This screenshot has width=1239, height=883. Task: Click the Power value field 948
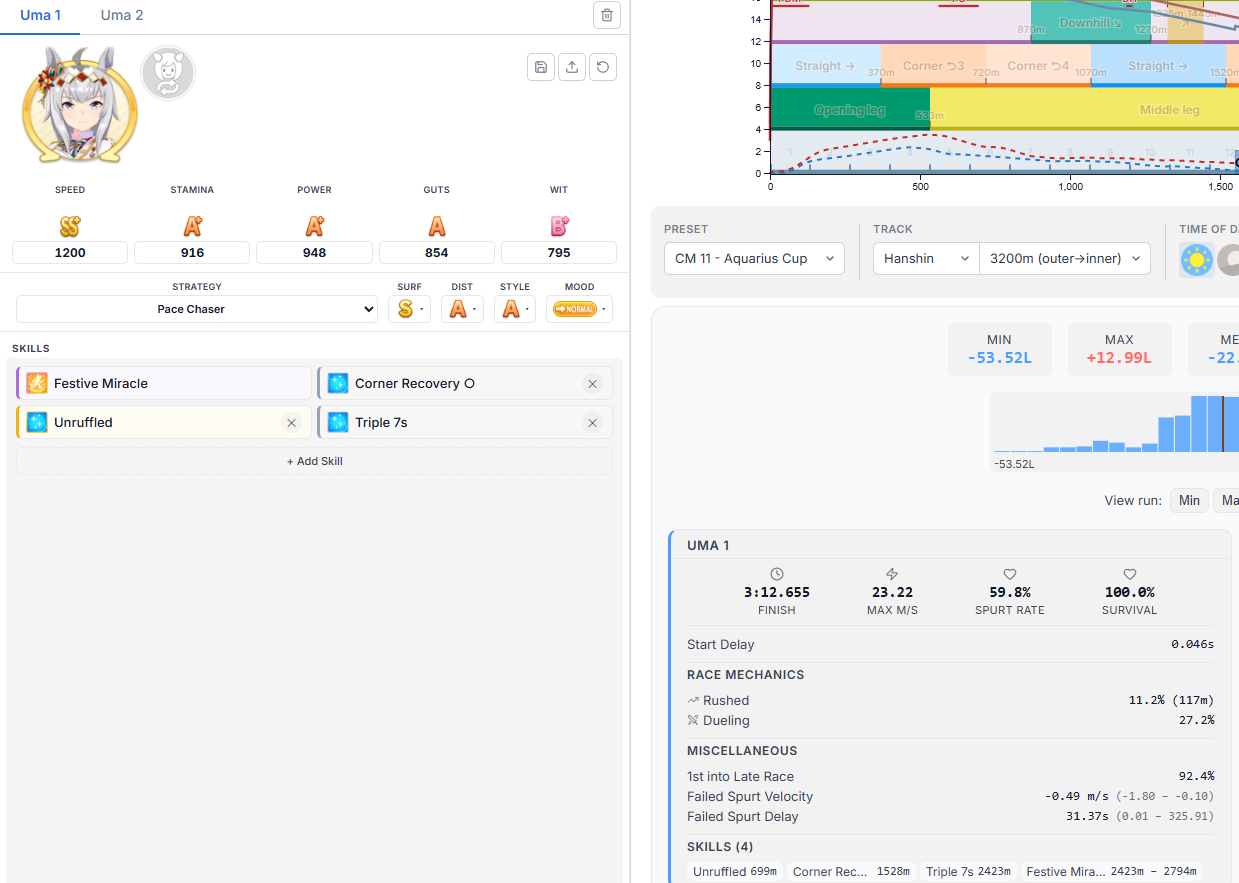314,253
